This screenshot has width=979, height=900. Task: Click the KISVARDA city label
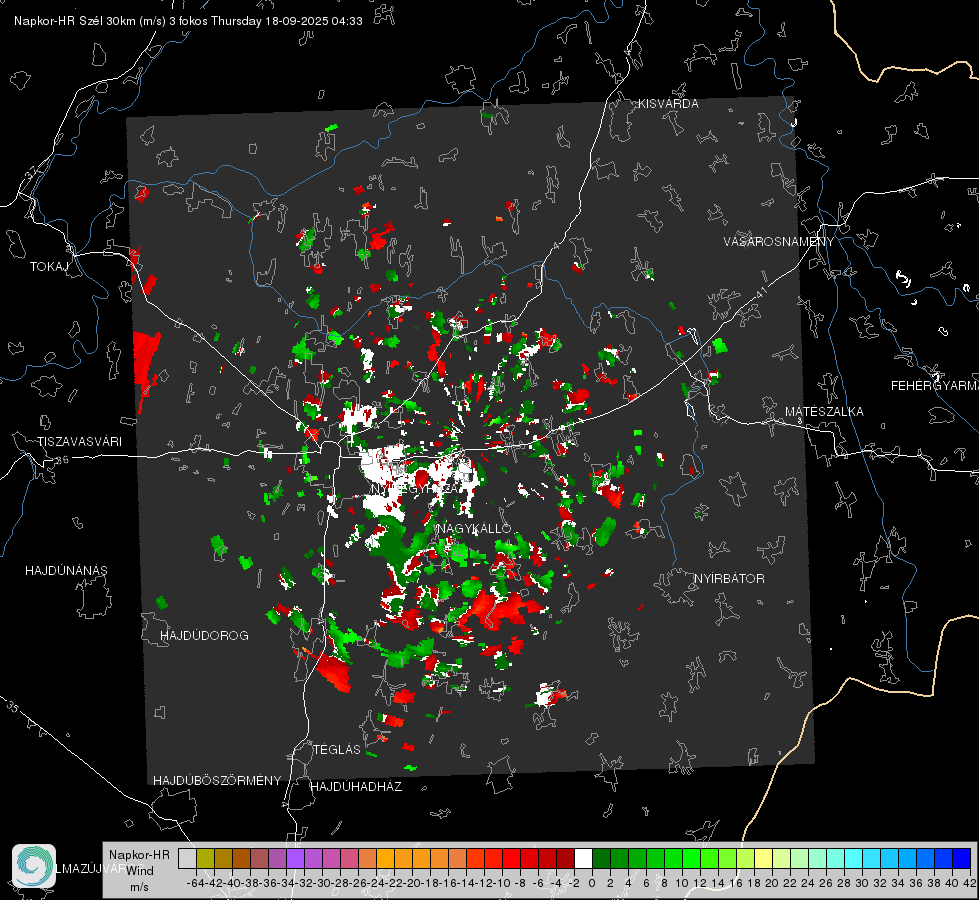coord(669,103)
